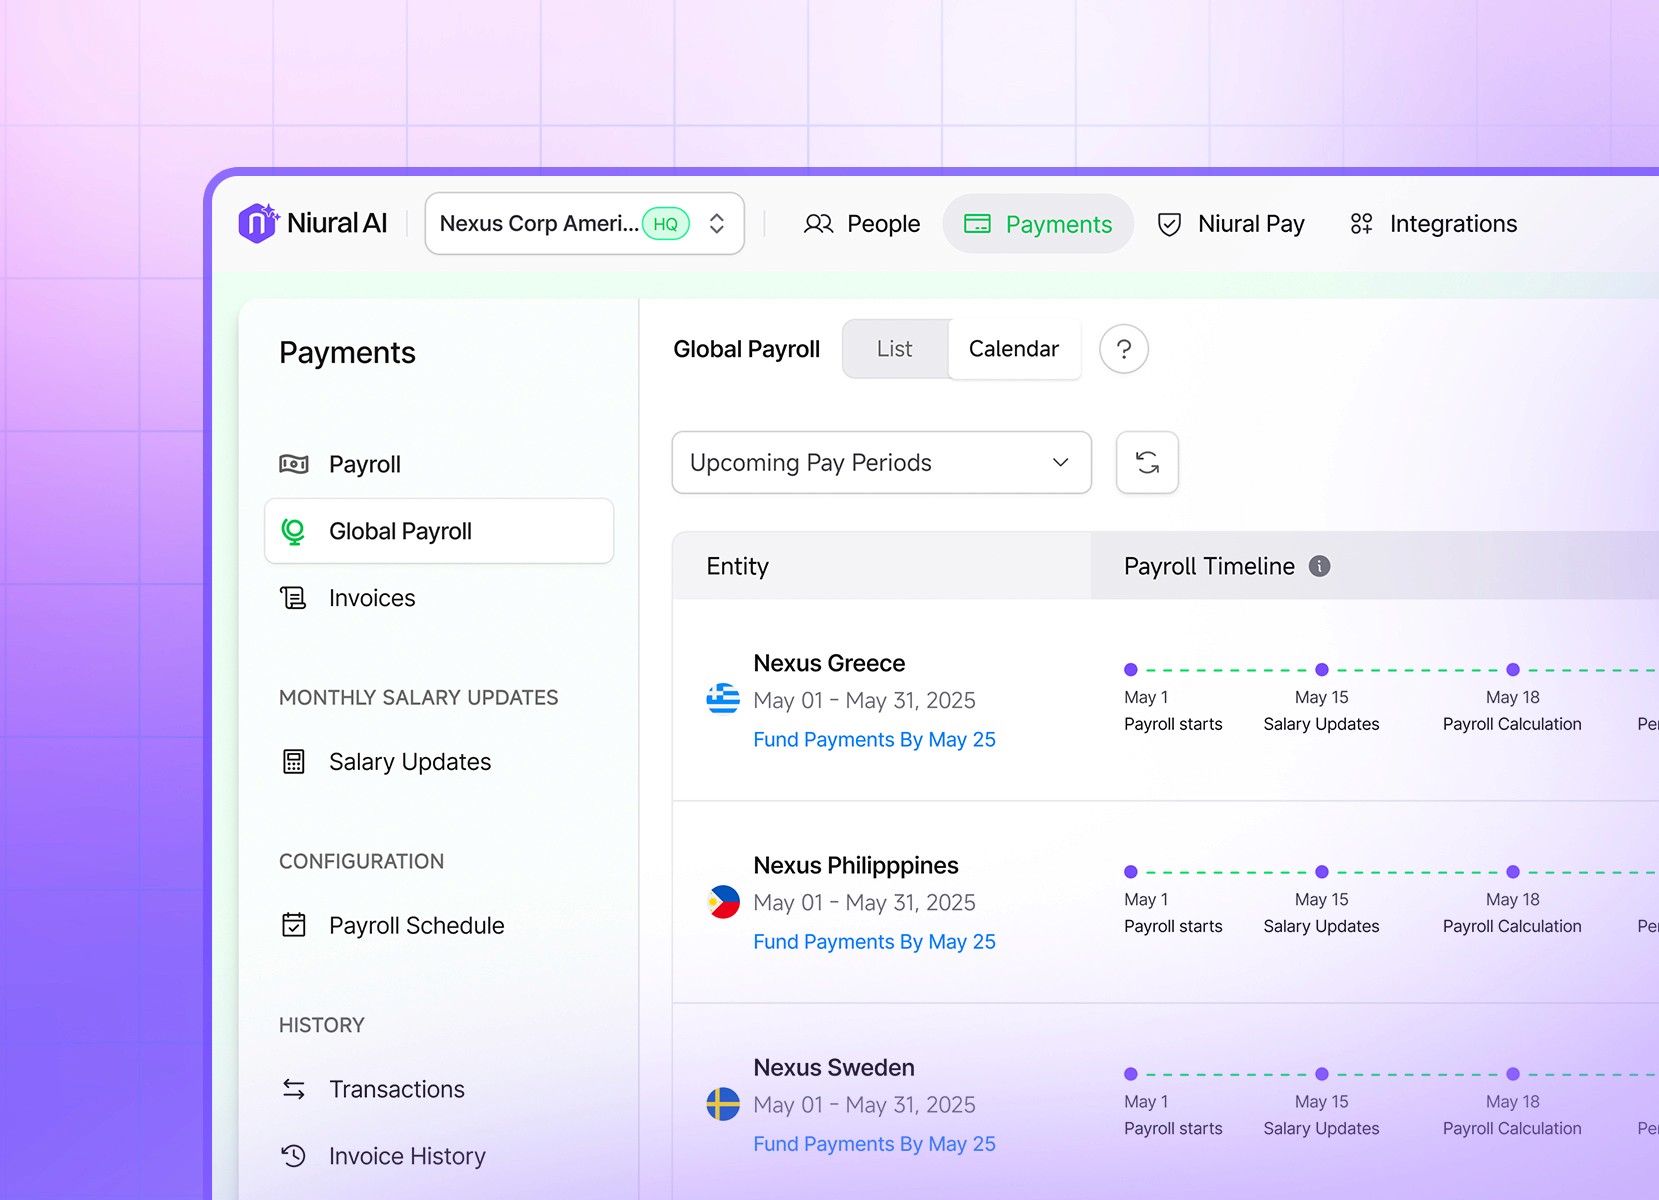Open Salary Updates in the sidebar

click(439, 762)
